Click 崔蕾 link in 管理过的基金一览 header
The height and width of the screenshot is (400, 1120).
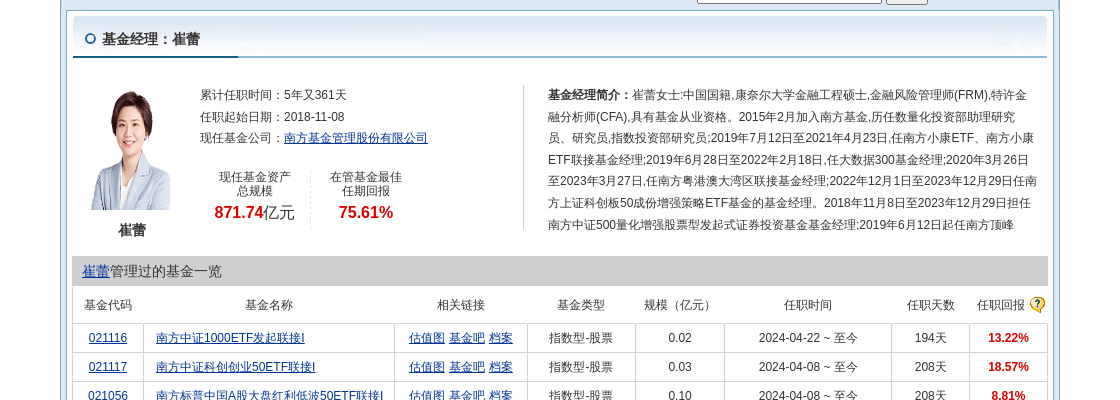[96, 271]
